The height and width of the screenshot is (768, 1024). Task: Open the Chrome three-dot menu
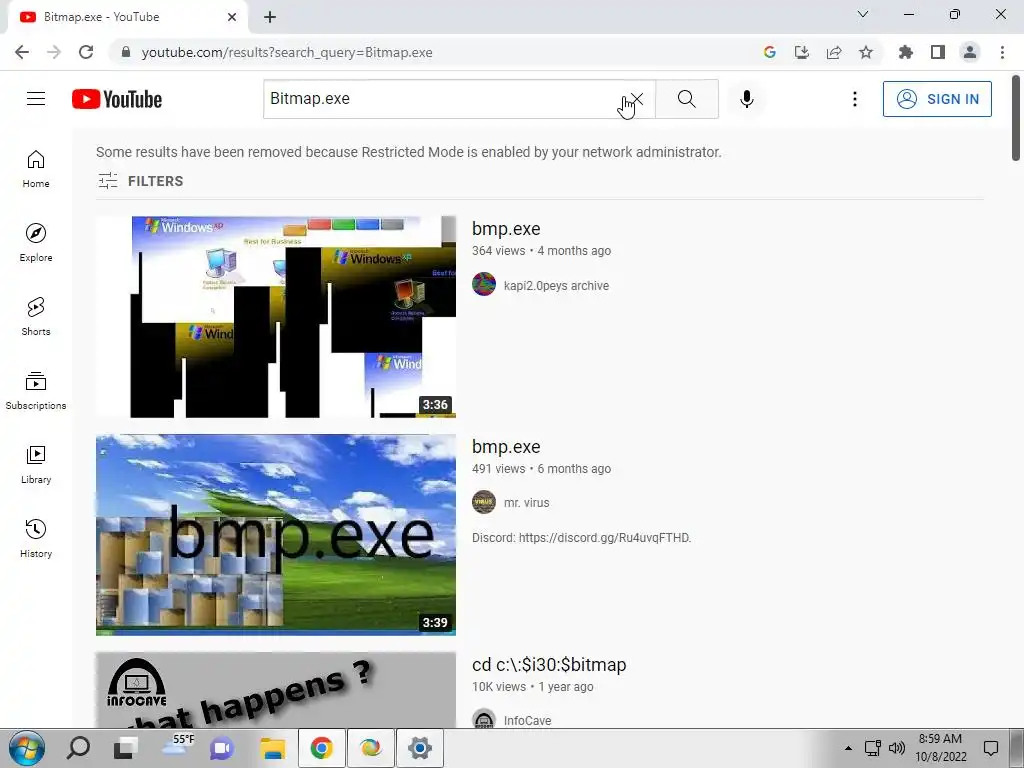tap(1002, 52)
